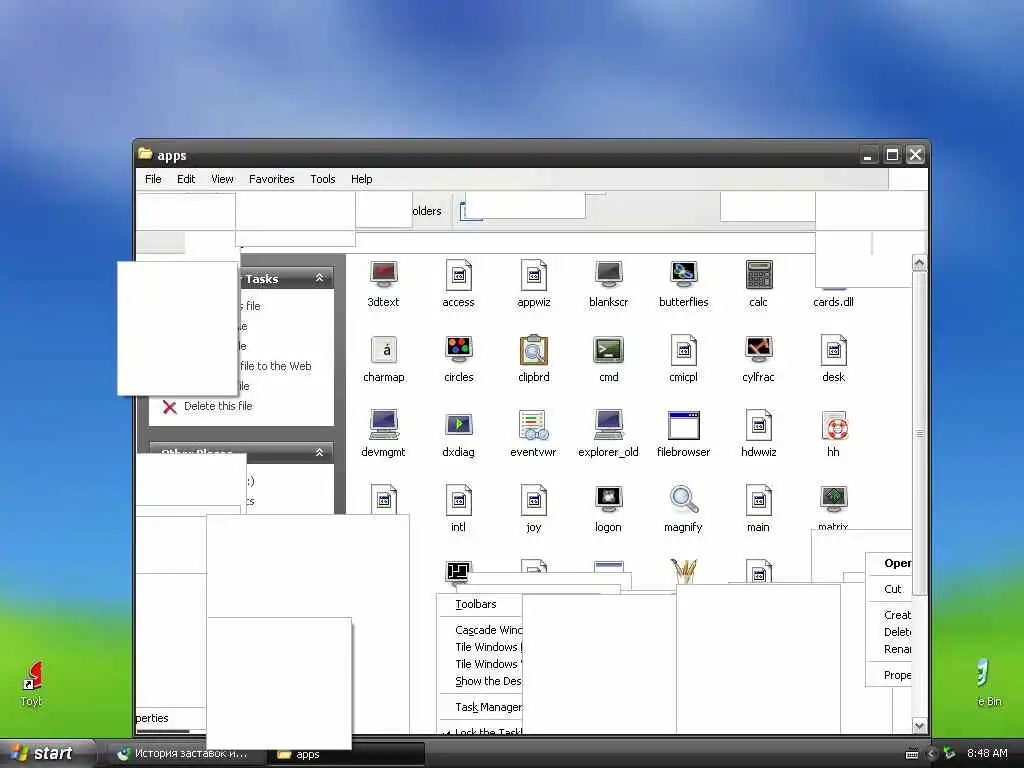Select the Recycle Bin desktop icon
This screenshot has width=1024, height=768.
click(987, 684)
